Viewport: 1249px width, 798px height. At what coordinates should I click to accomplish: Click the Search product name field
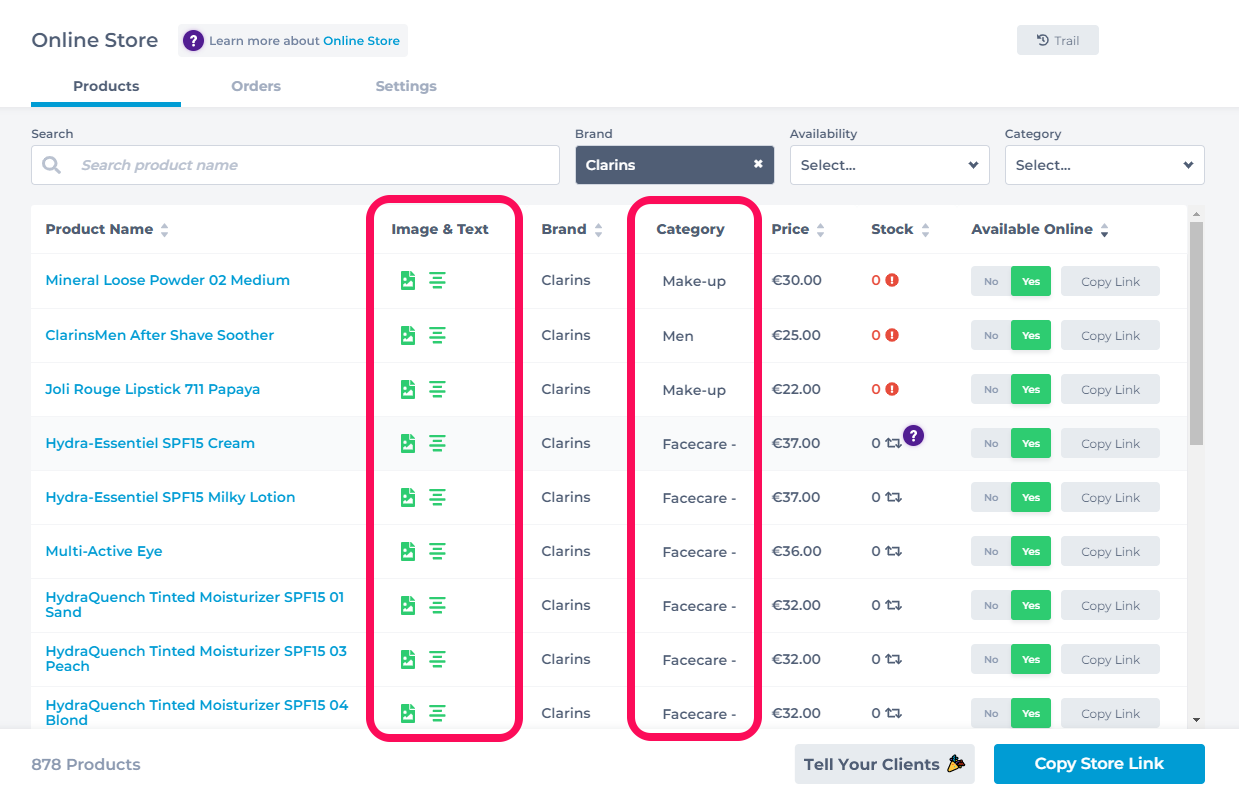(295, 165)
